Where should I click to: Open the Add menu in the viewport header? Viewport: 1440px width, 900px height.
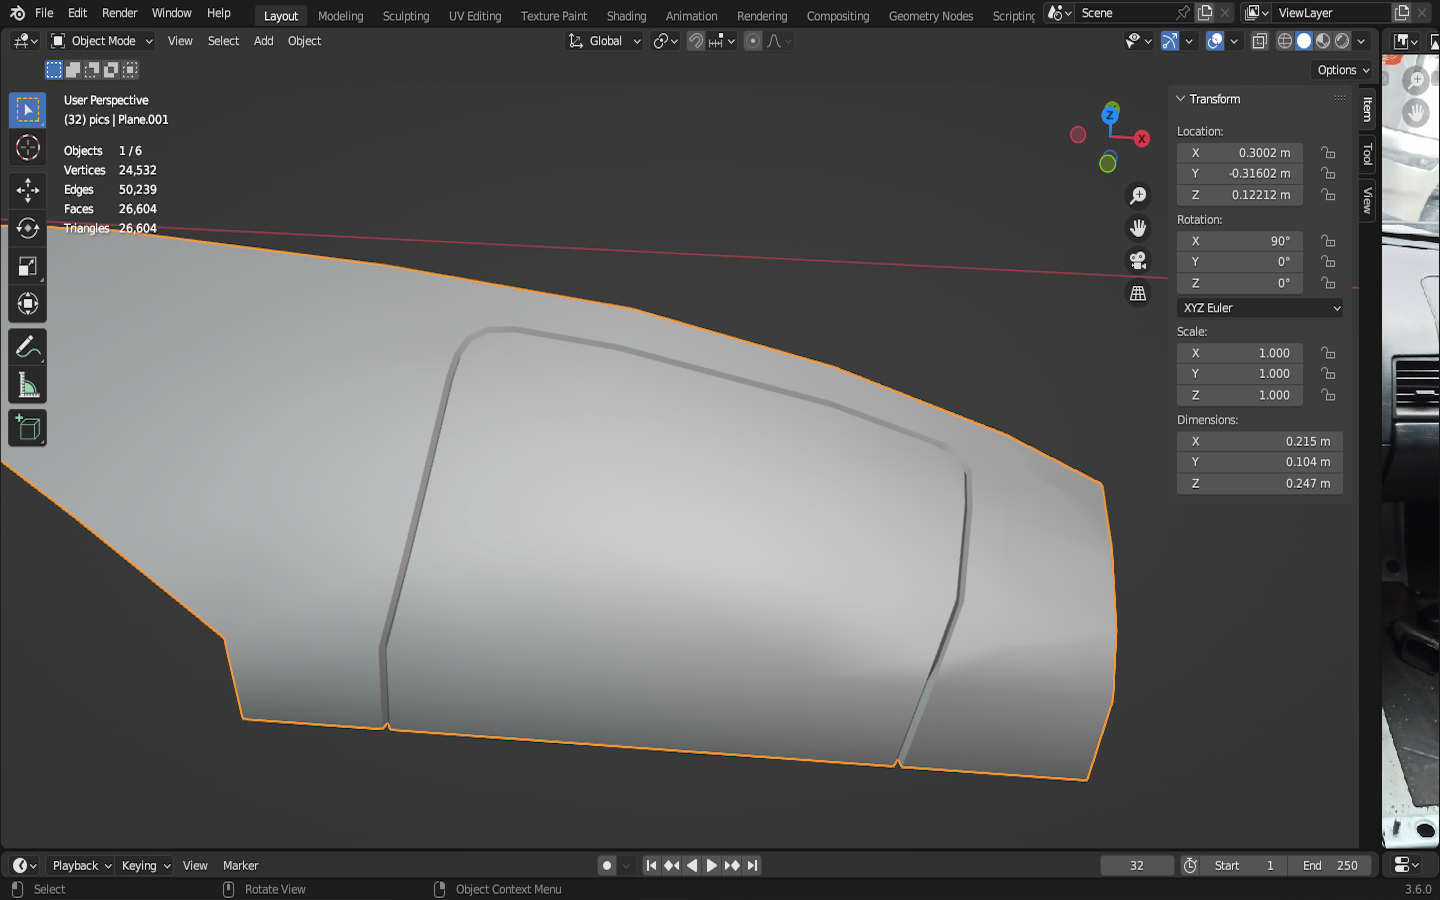coord(263,41)
